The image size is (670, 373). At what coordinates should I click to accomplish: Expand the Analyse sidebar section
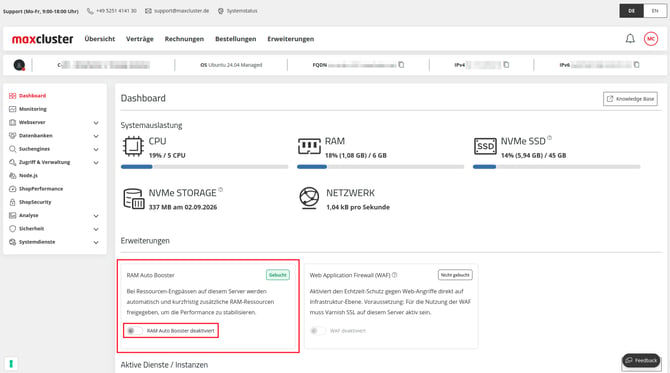[96, 216]
